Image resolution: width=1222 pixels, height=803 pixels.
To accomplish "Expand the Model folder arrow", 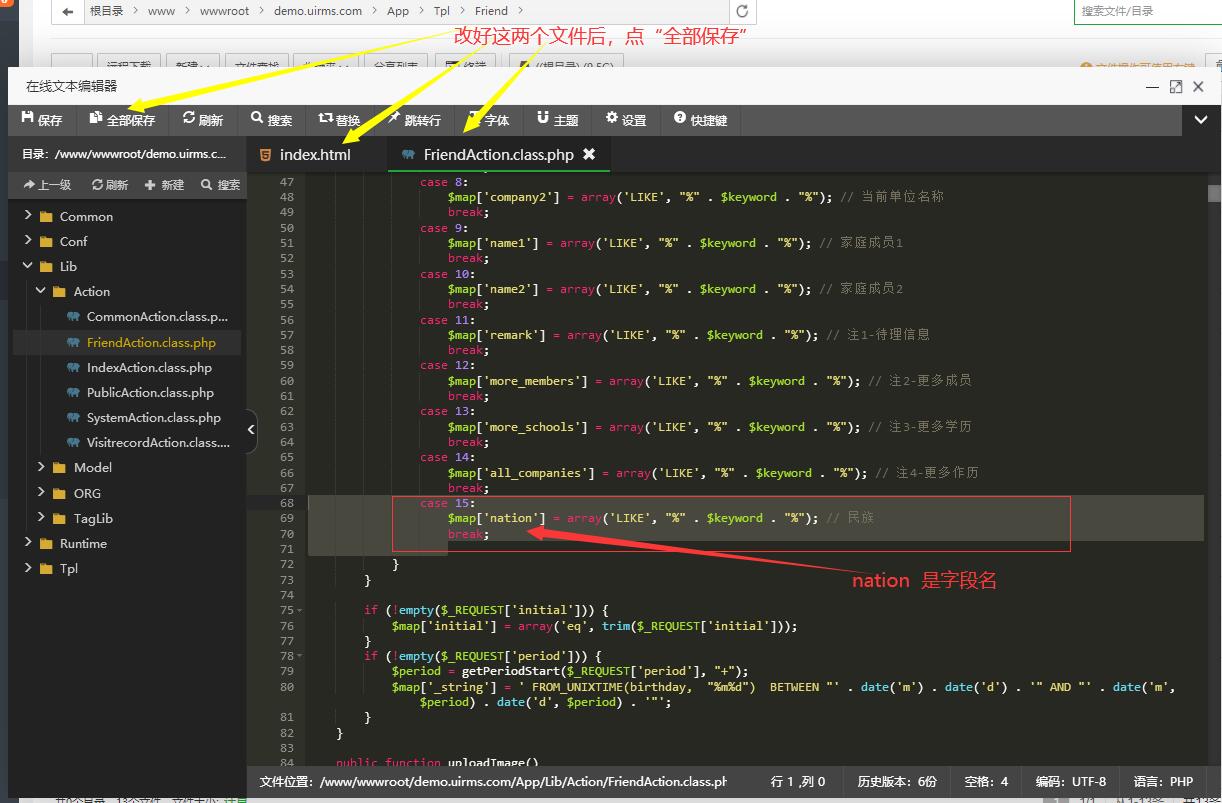I will [x=41, y=467].
